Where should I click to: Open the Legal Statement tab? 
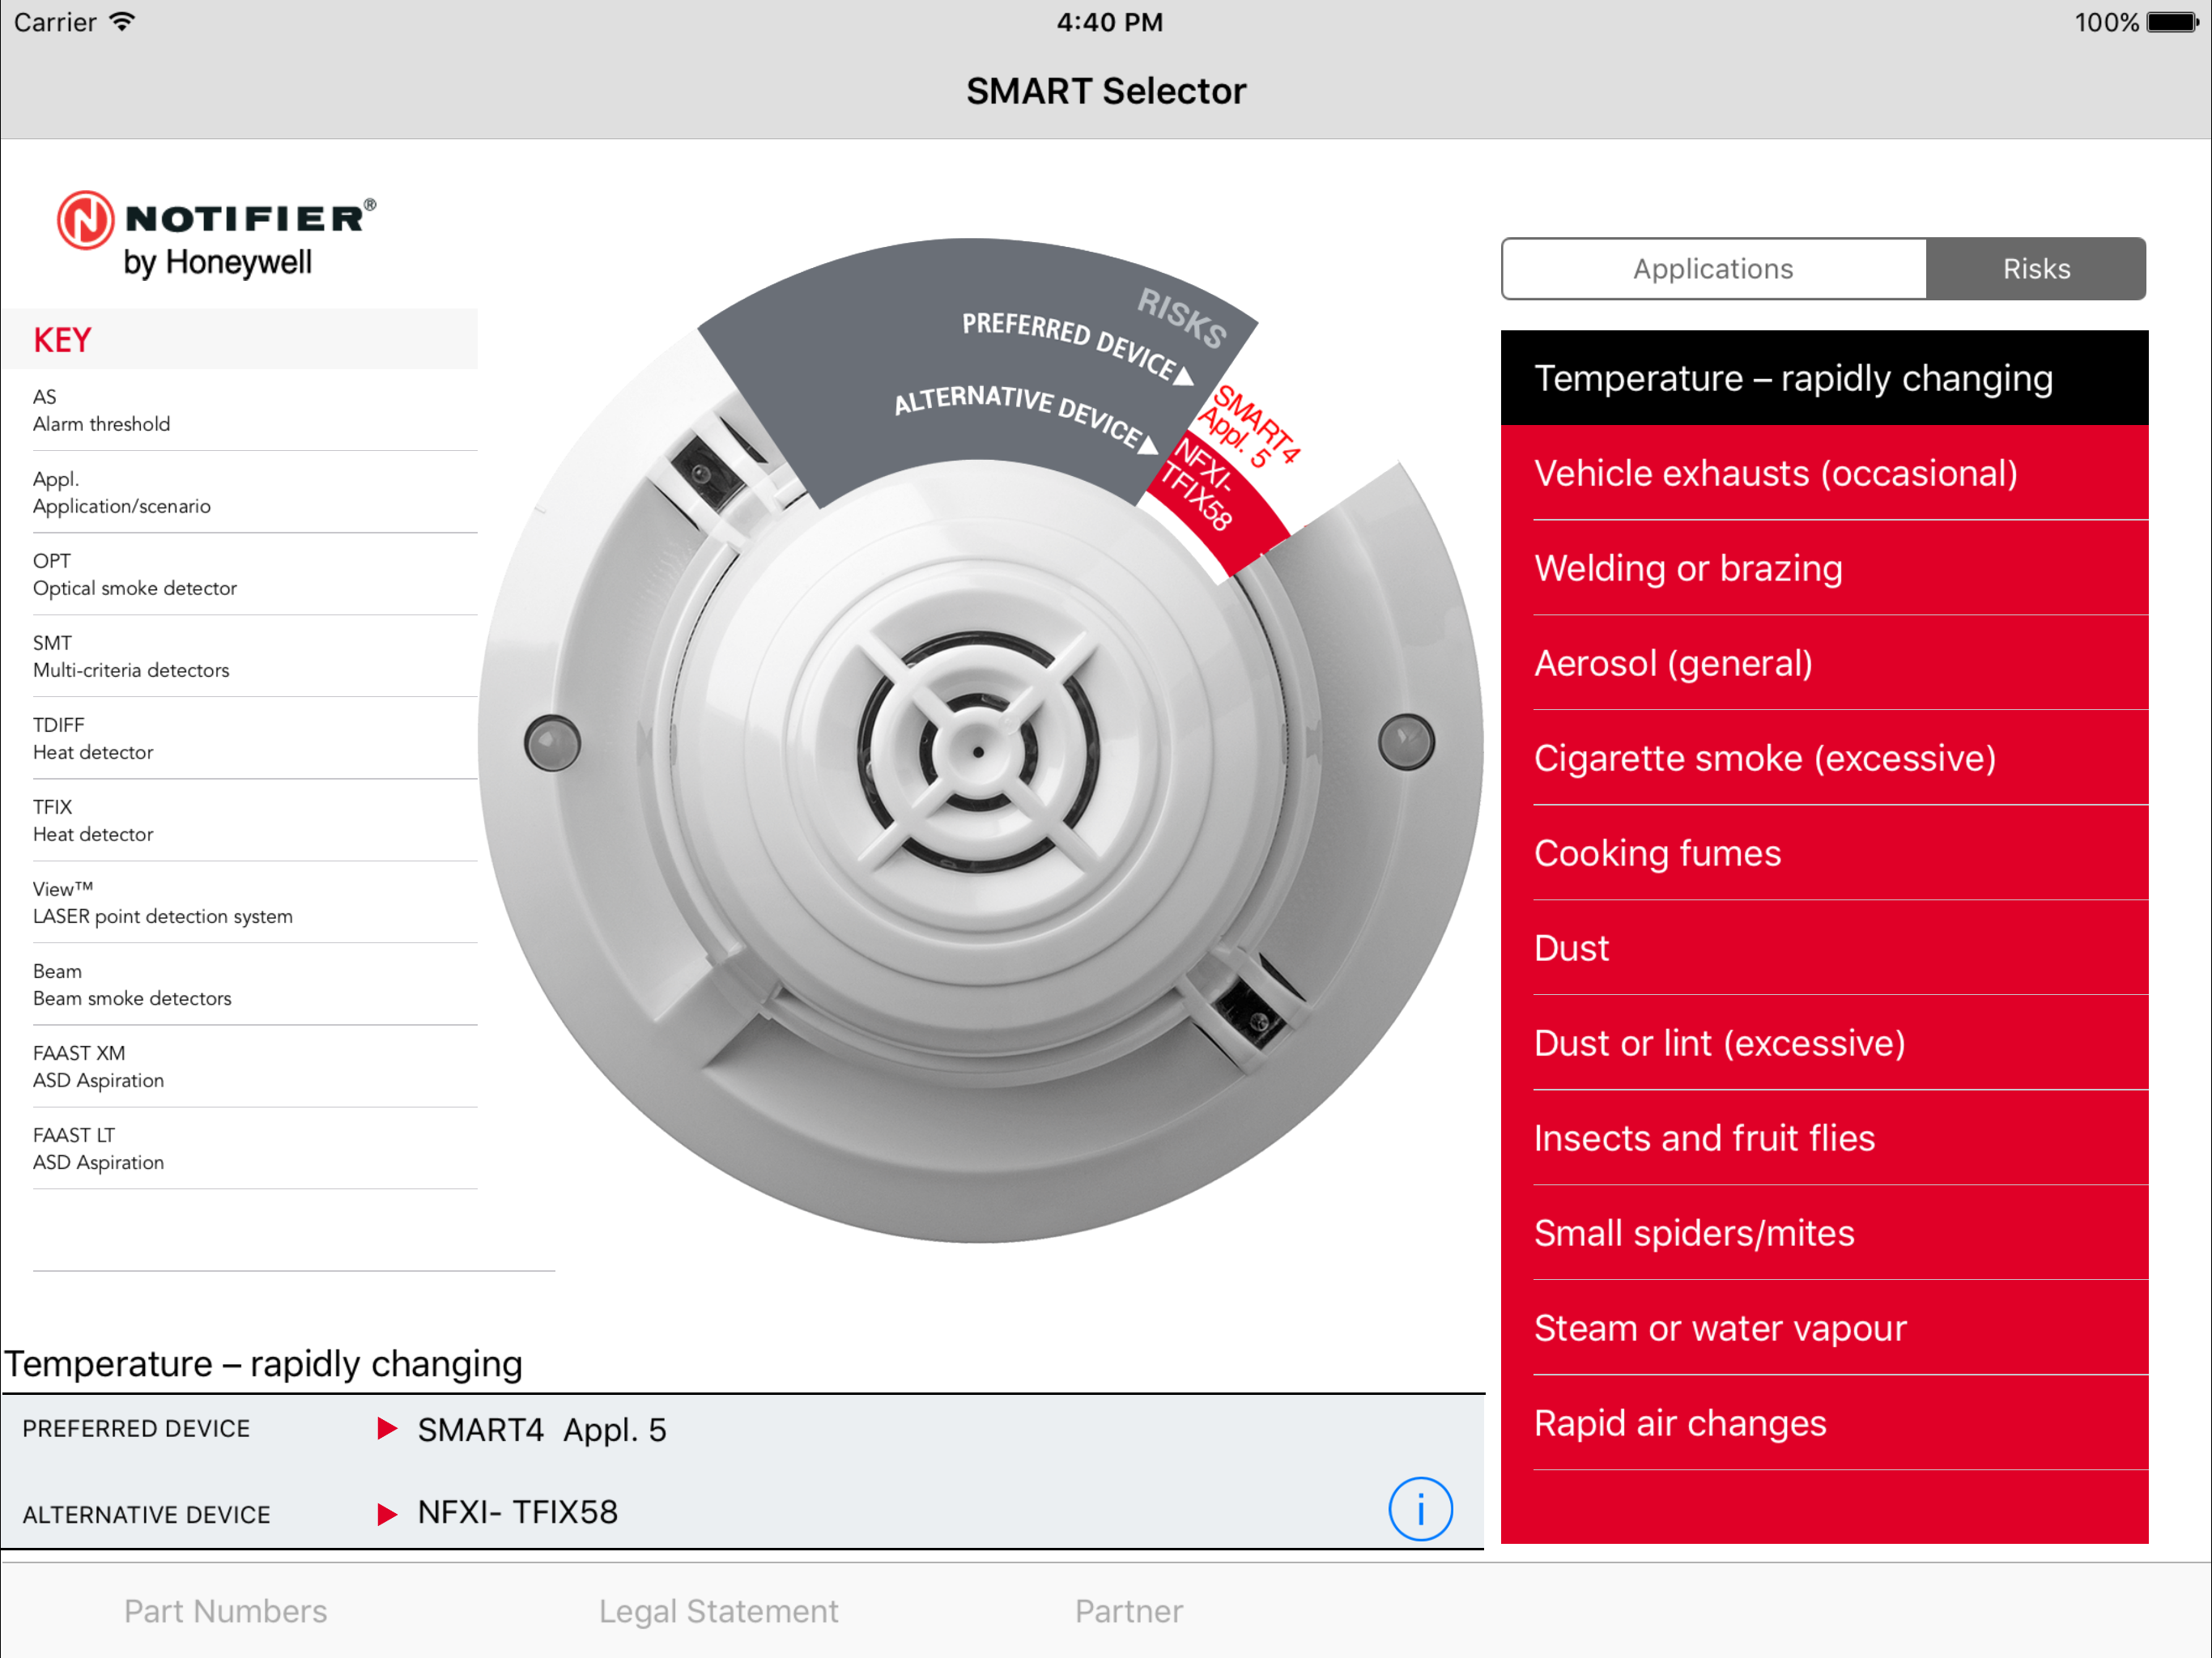(718, 1611)
